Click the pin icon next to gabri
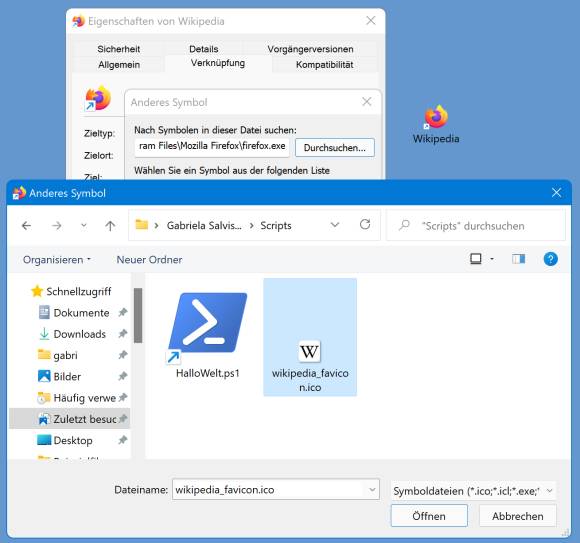 pyautogui.click(x=123, y=355)
